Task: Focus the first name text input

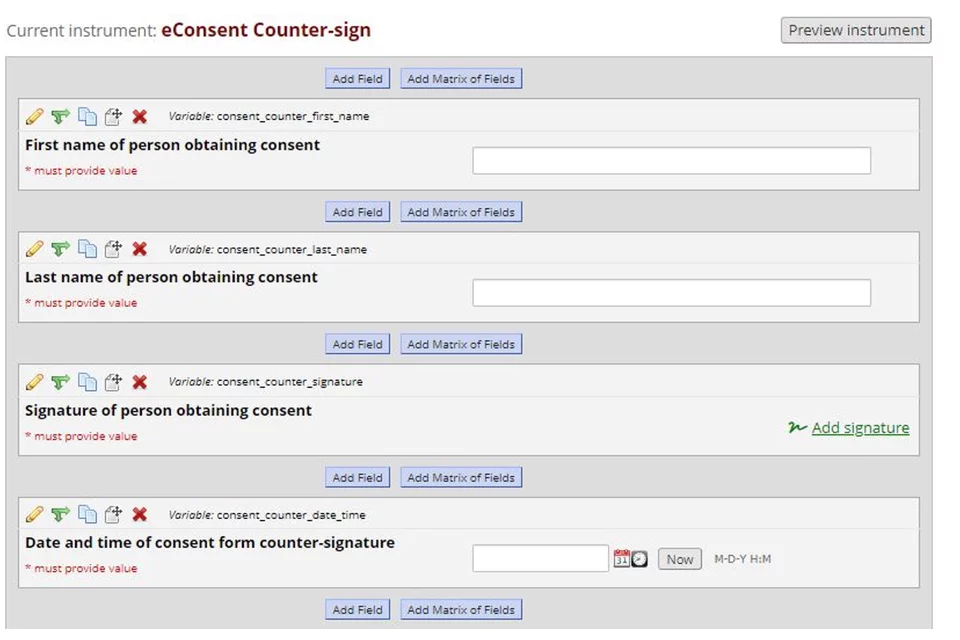Action: coord(672,160)
